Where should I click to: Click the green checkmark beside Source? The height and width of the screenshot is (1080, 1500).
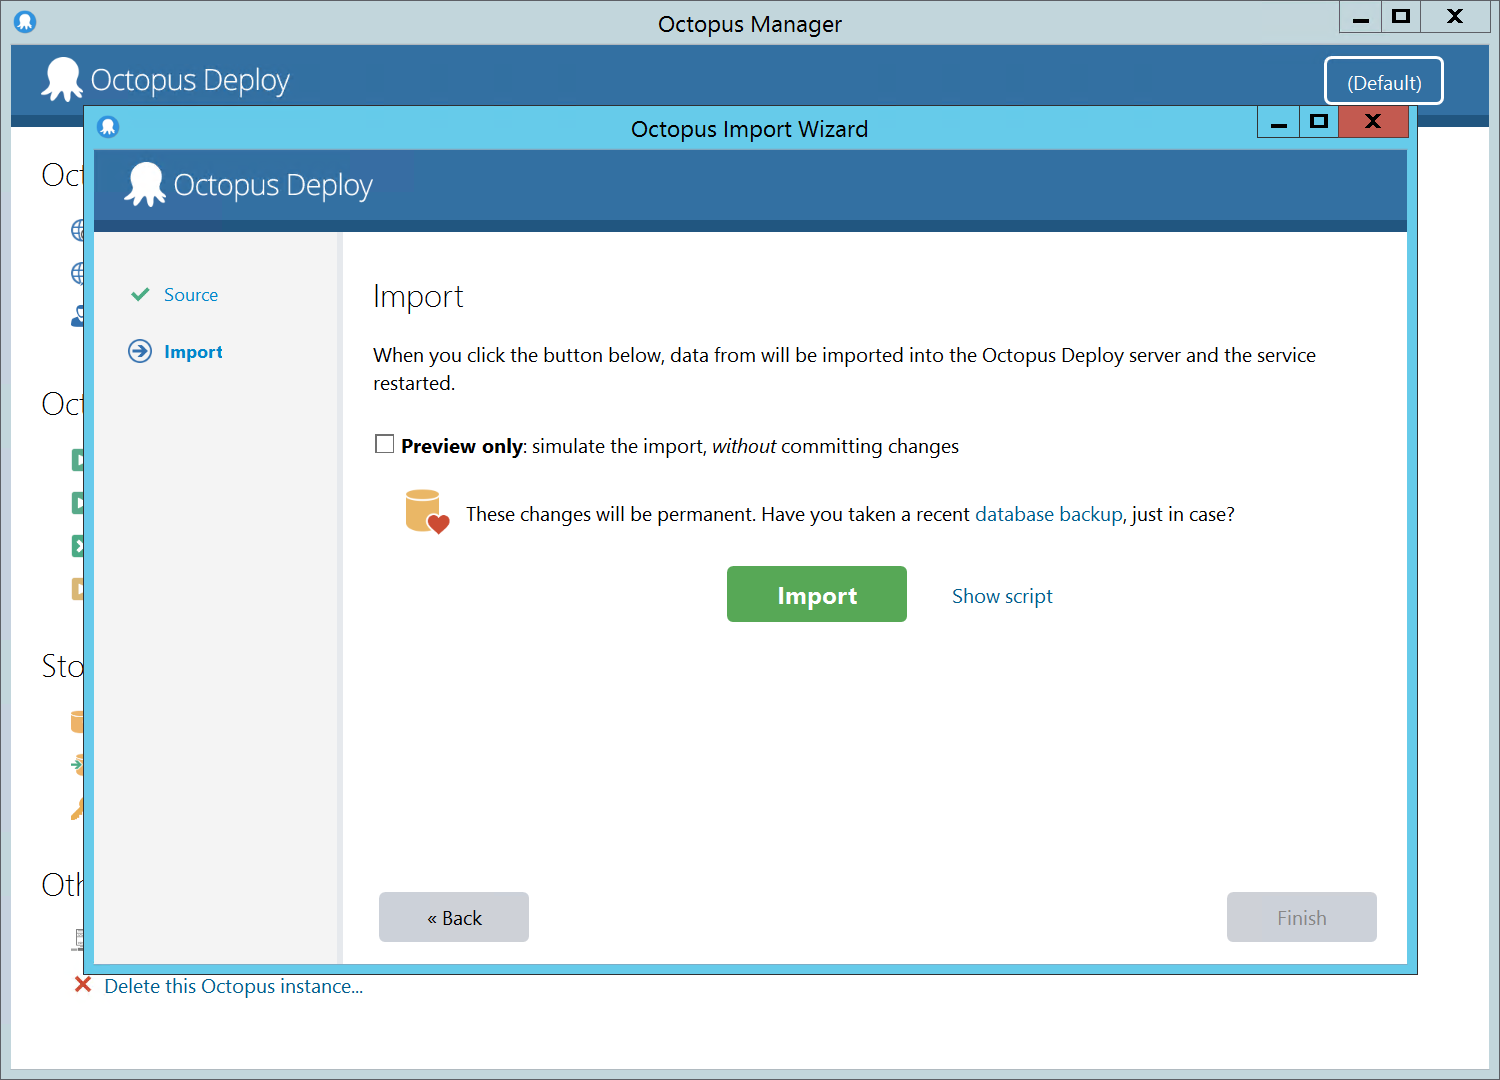pyautogui.click(x=140, y=295)
